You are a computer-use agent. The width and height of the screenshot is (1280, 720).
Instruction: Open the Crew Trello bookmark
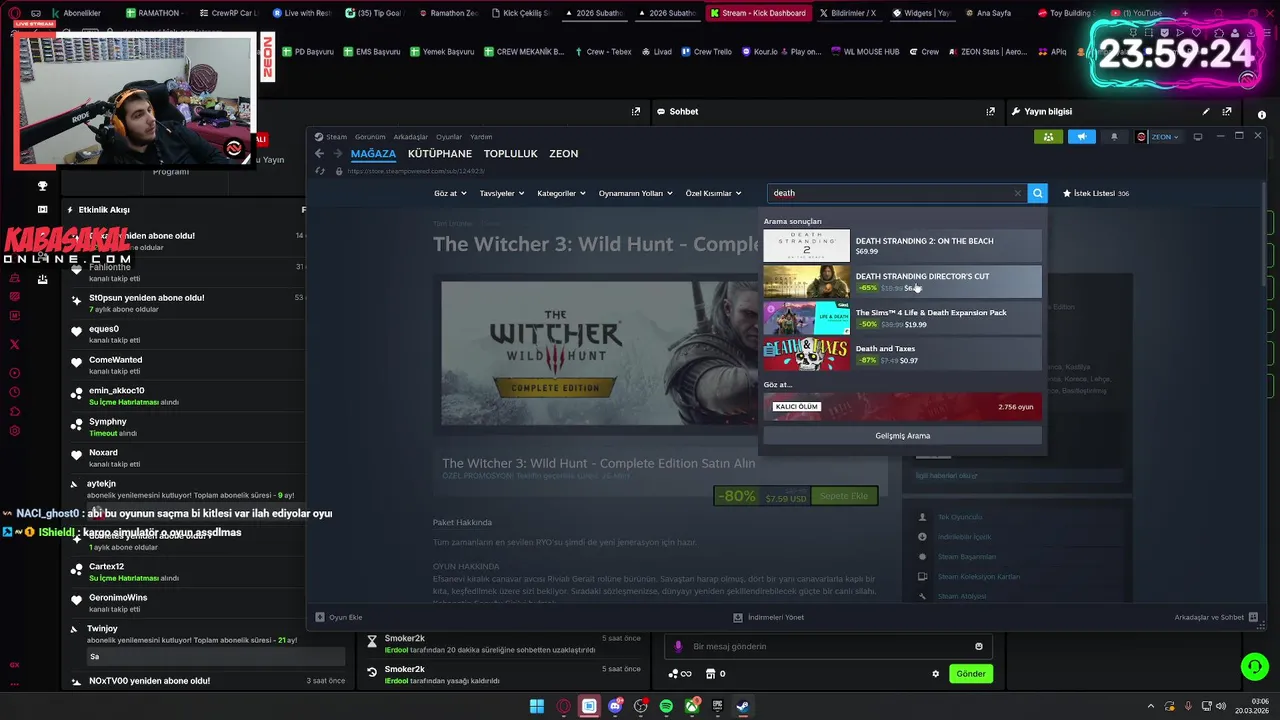pos(706,51)
